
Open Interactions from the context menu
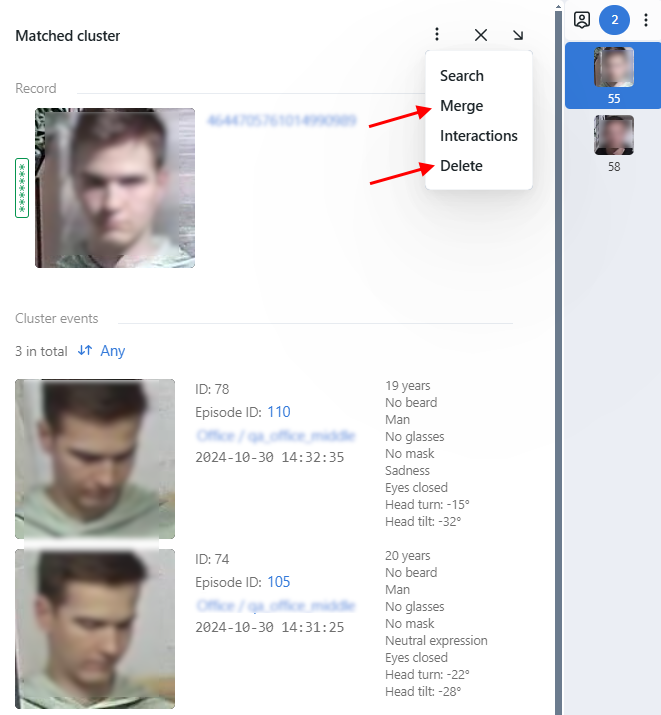478,136
